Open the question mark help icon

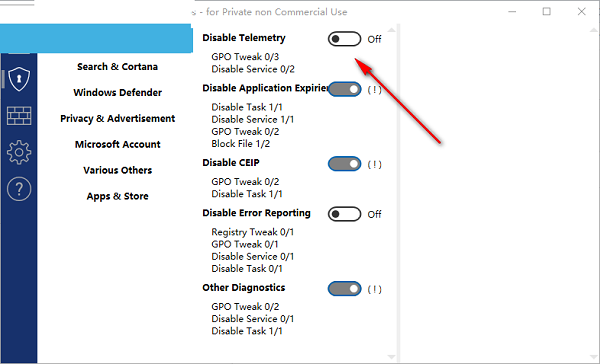[x=19, y=189]
